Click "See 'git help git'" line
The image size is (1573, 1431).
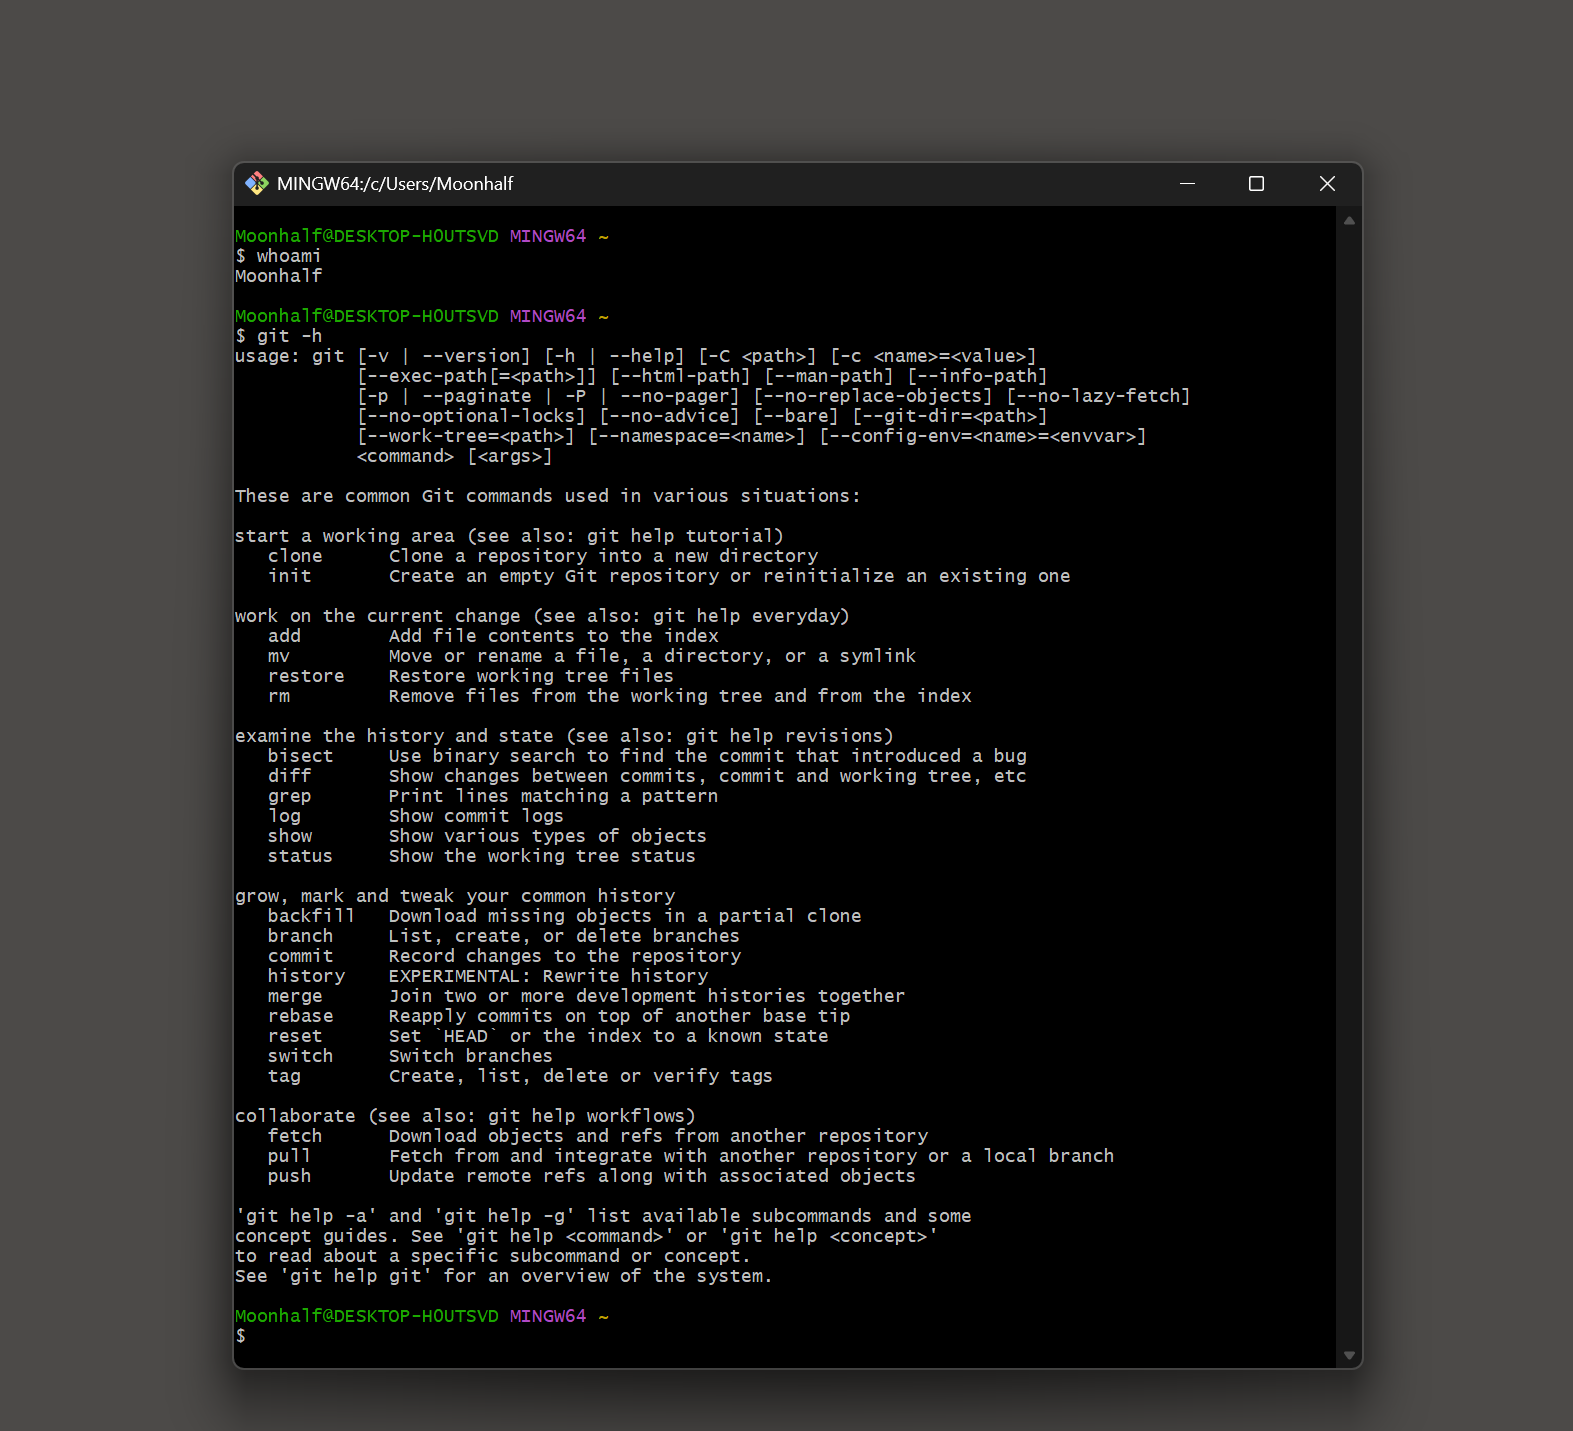[x=504, y=1276]
